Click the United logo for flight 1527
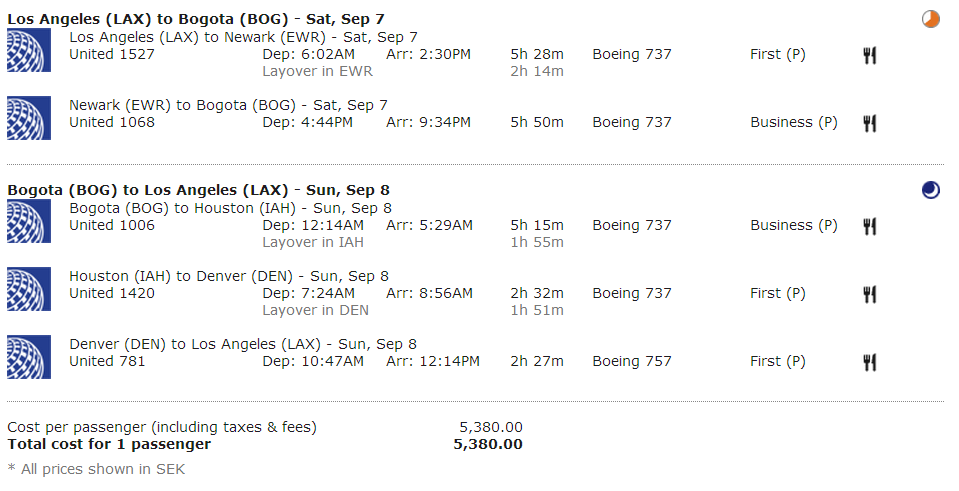 tap(28, 50)
